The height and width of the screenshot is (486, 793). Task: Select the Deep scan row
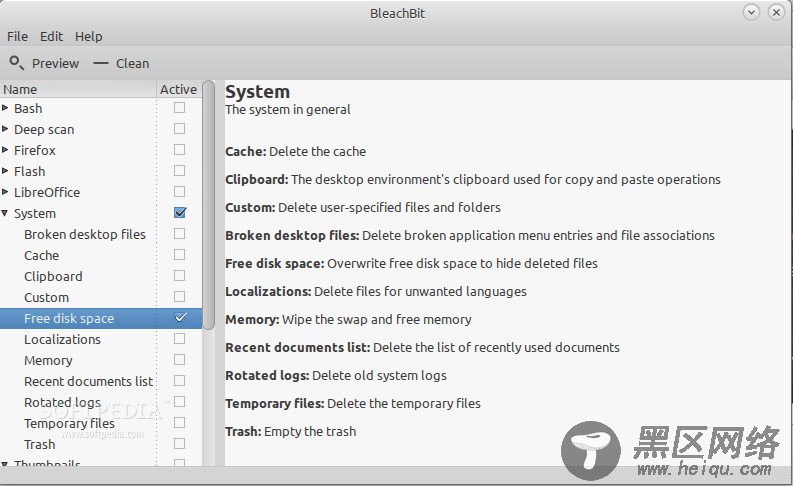coord(101,129)
